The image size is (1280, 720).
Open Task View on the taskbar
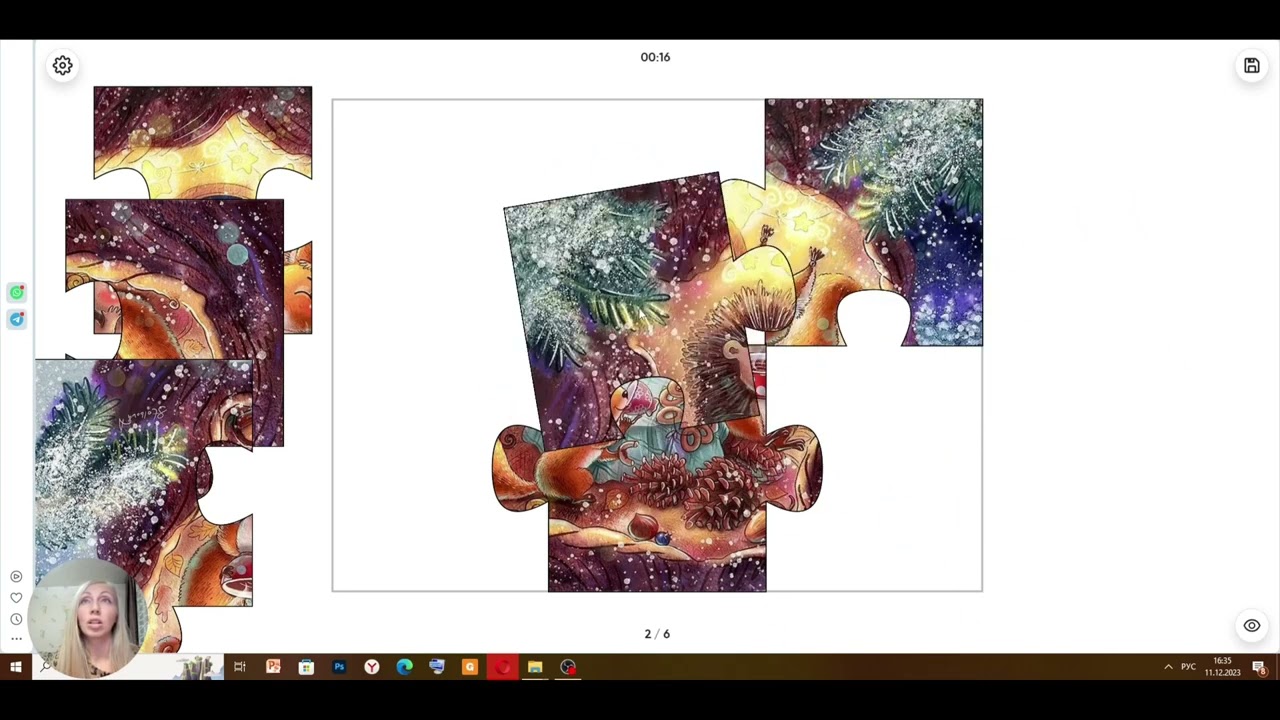coord(240,667)
